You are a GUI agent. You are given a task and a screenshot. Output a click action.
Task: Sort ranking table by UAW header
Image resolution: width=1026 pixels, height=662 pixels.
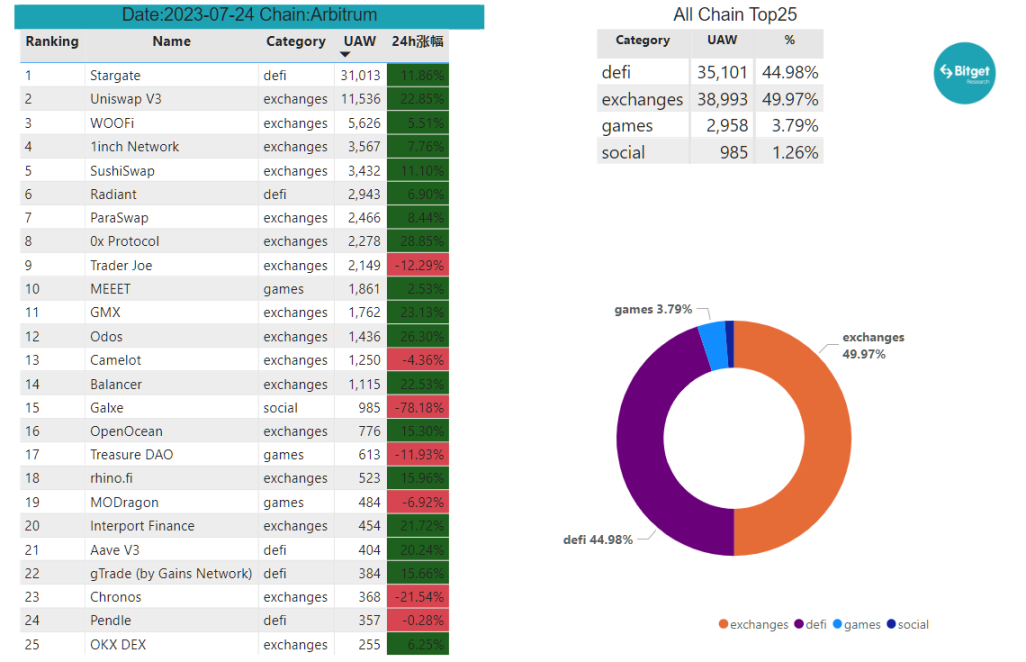coord(360,41)
